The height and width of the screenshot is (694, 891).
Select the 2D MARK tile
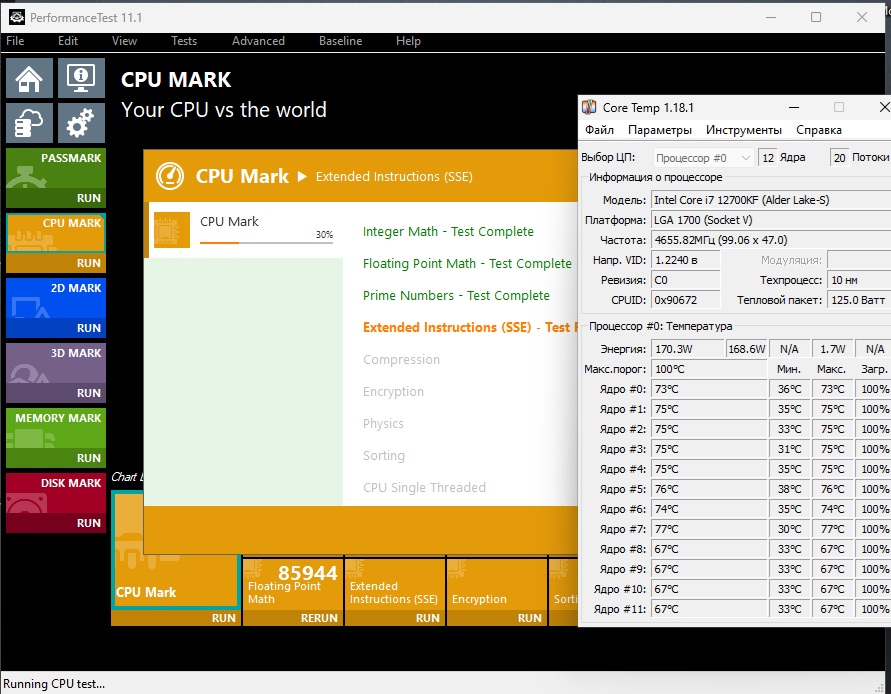[x=55, y=300]
